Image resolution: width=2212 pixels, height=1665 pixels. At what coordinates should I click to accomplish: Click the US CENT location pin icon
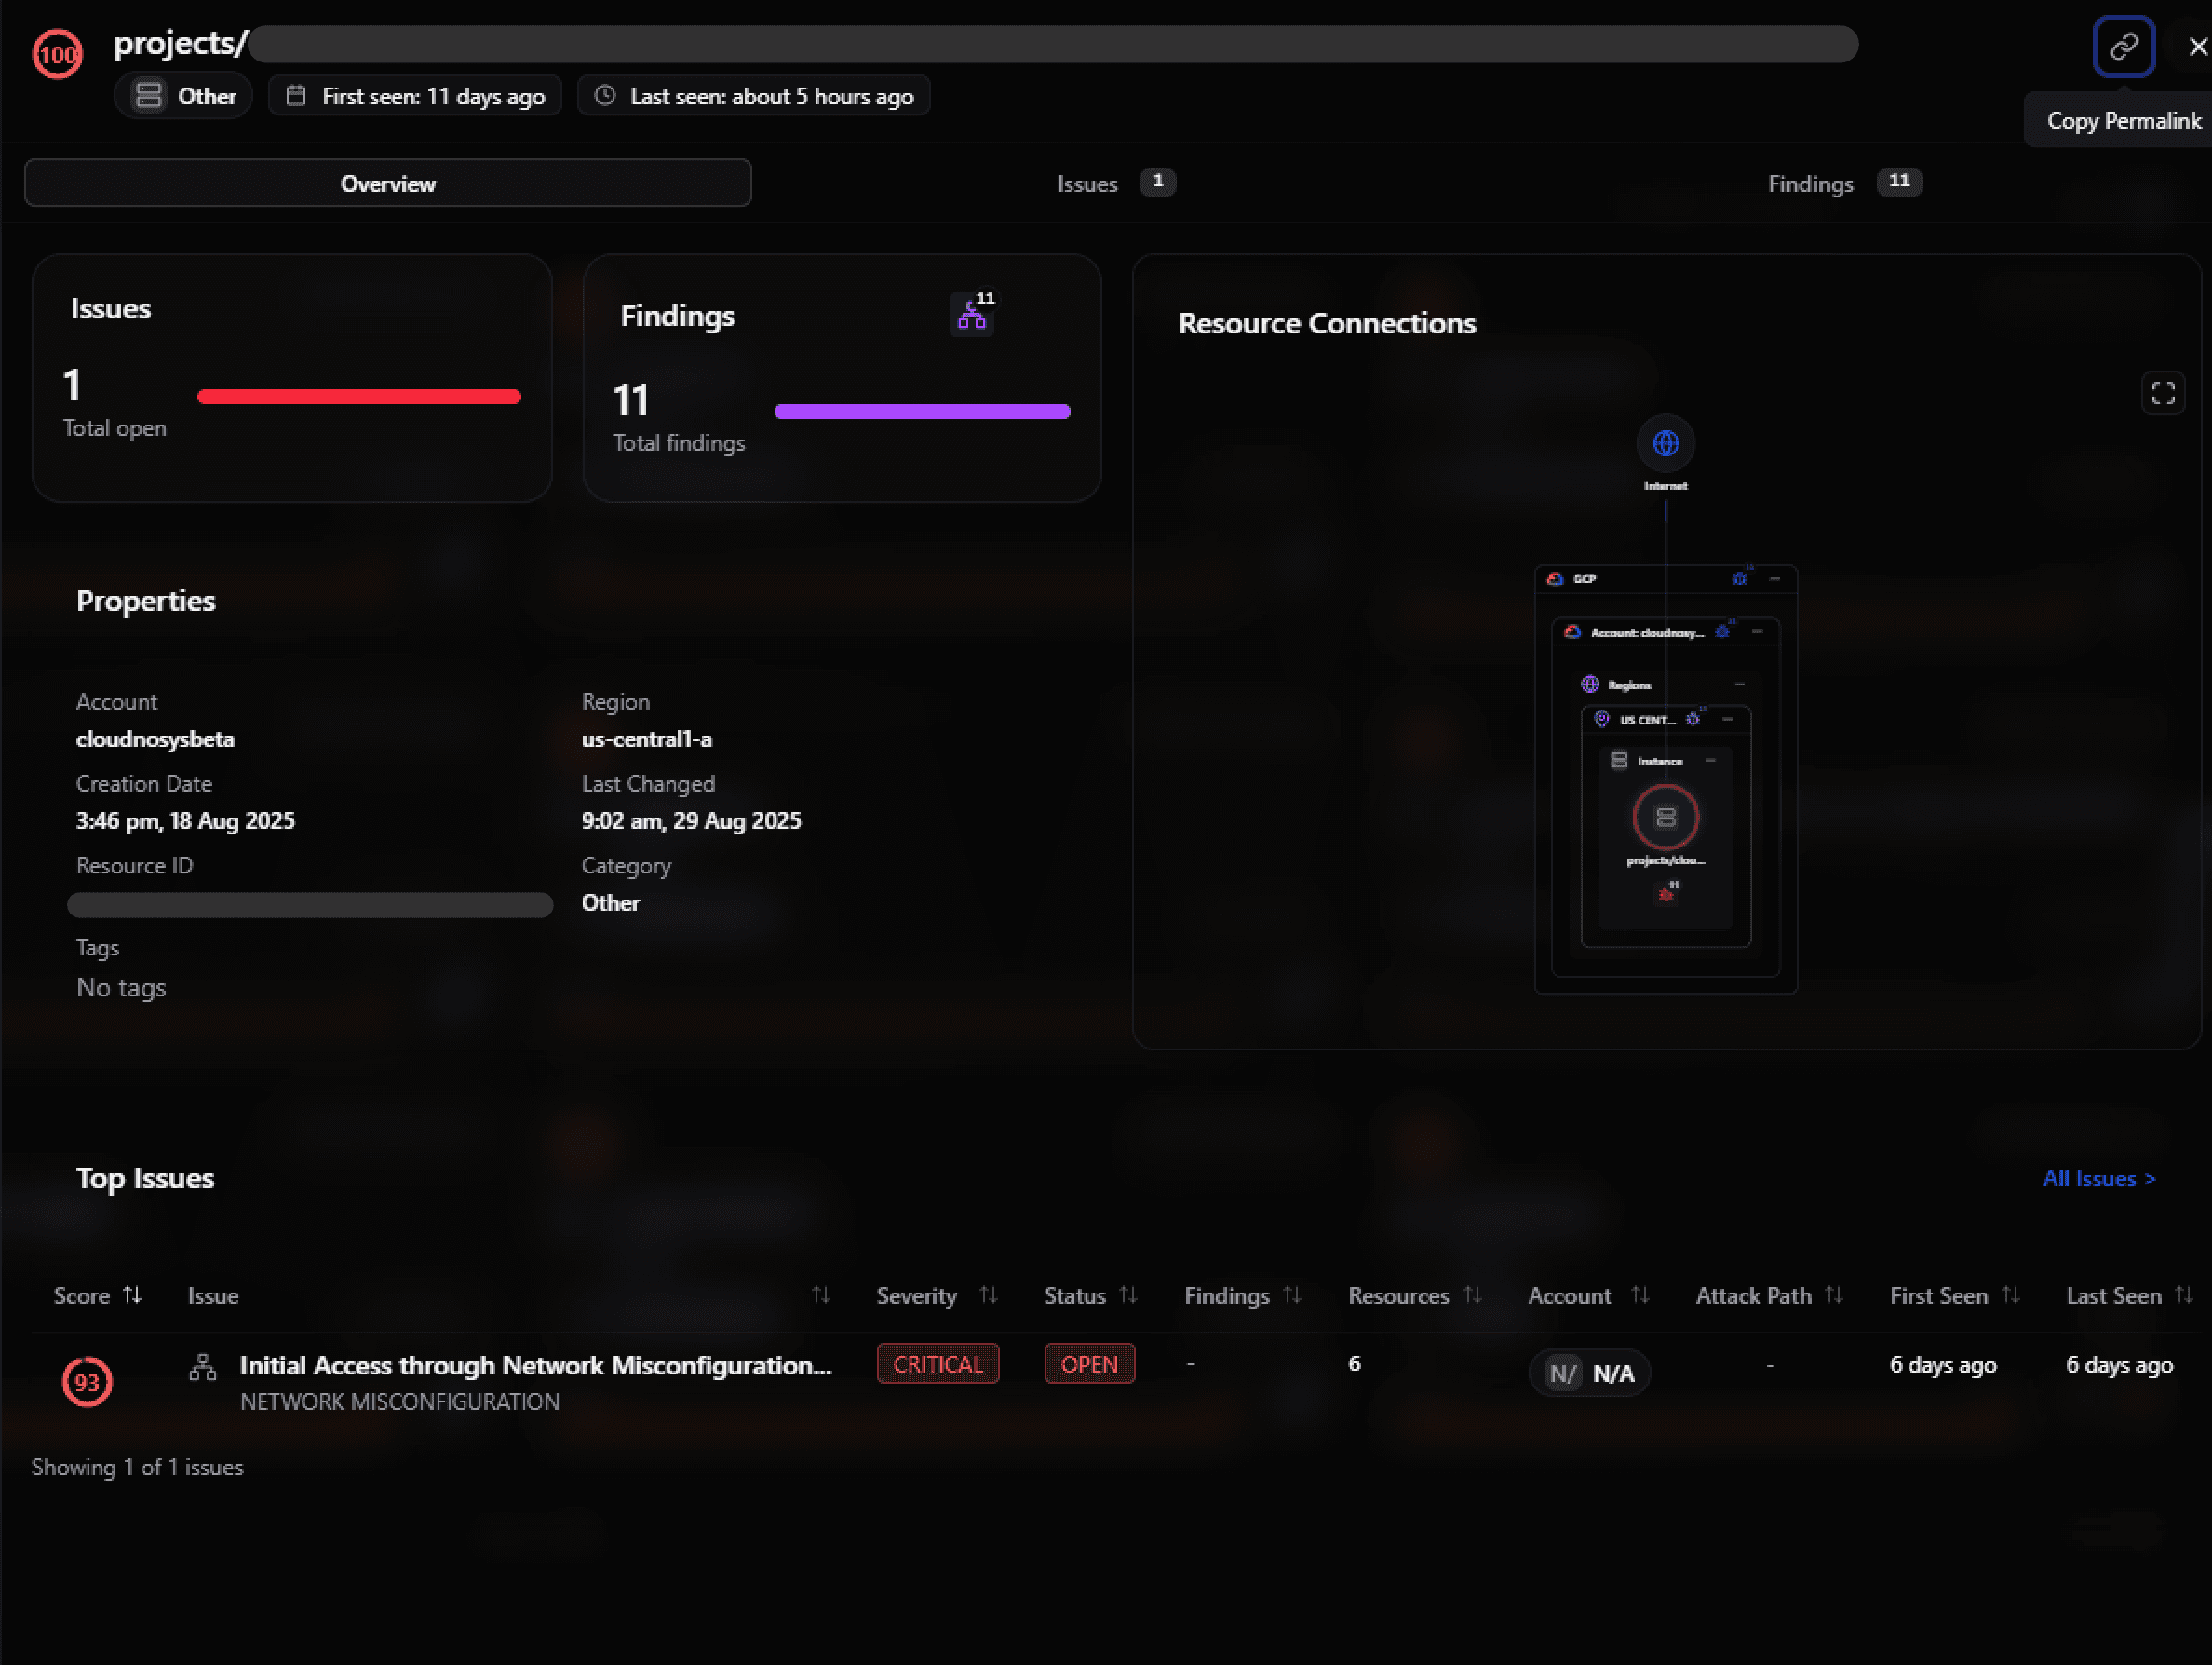click(x=1601, y=719)
